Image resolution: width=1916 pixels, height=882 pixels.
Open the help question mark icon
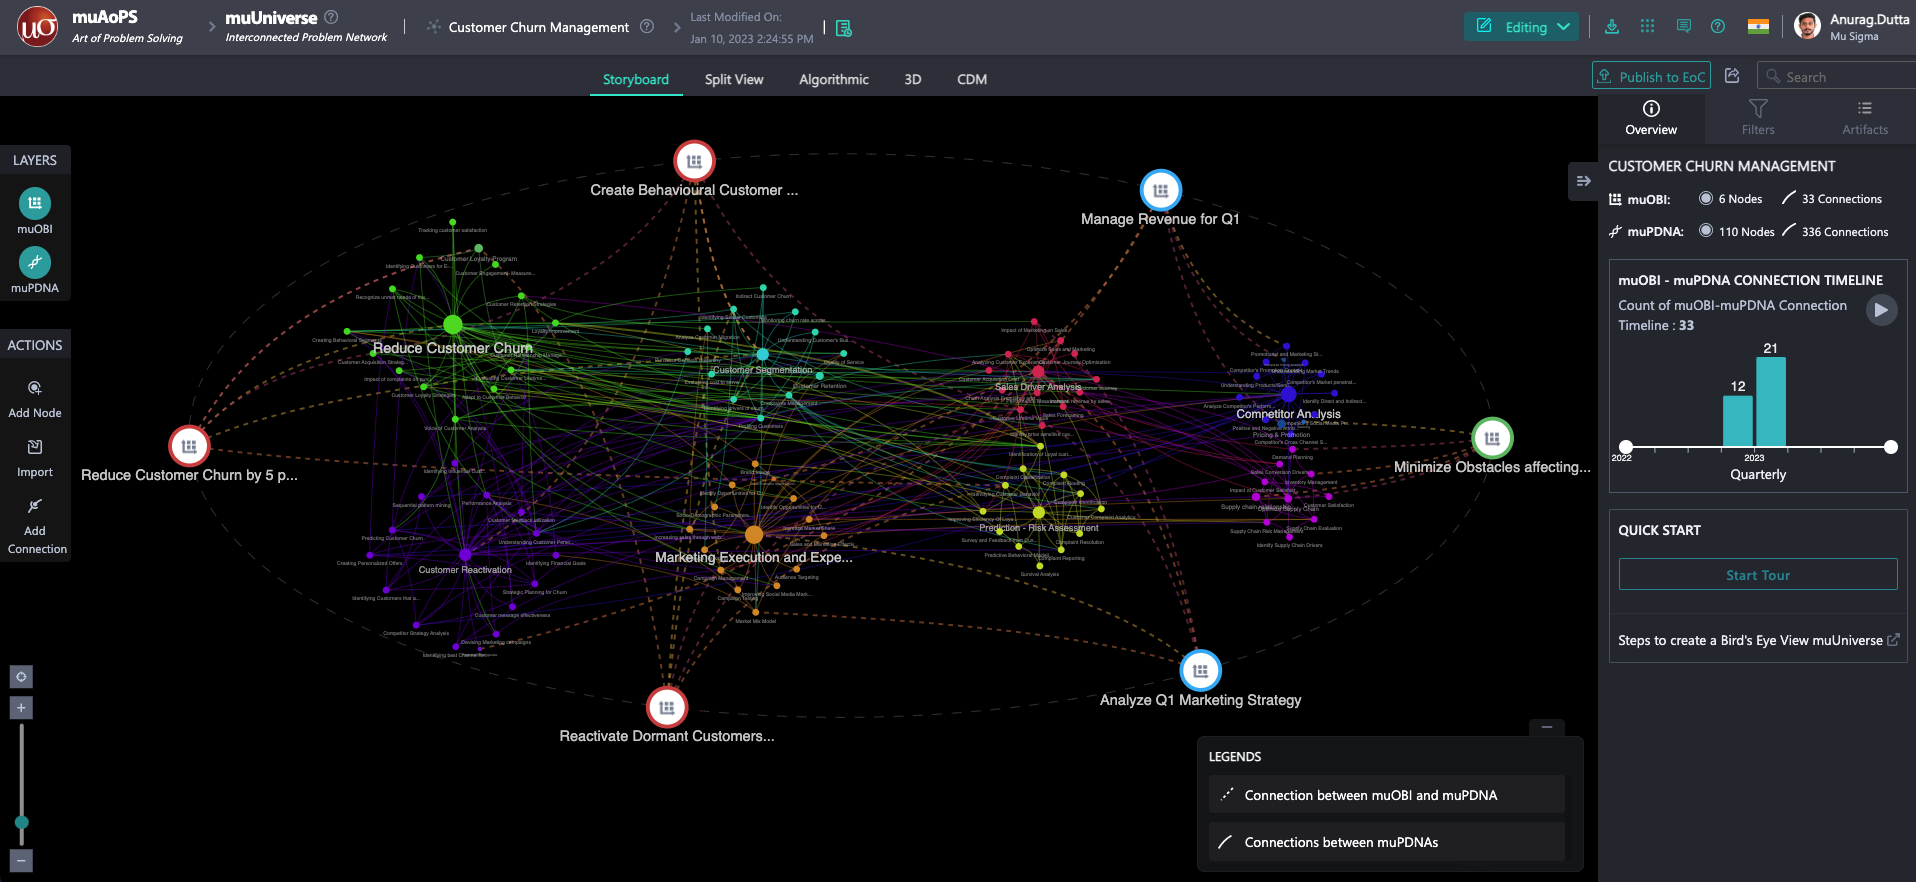1718,27
